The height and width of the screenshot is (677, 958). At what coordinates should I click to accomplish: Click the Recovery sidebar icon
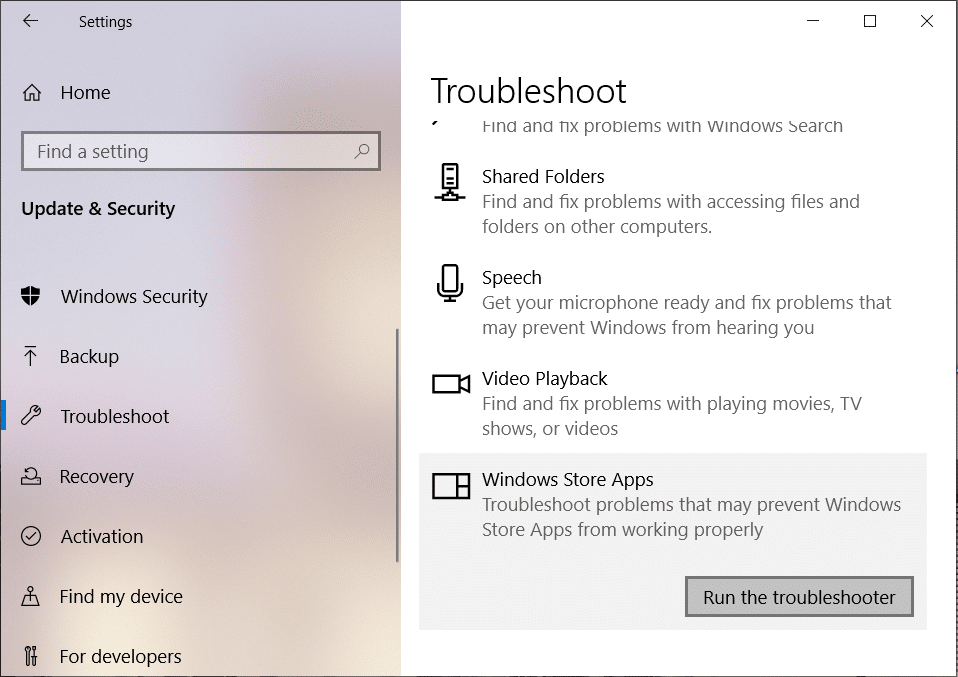tap(30, 476)
